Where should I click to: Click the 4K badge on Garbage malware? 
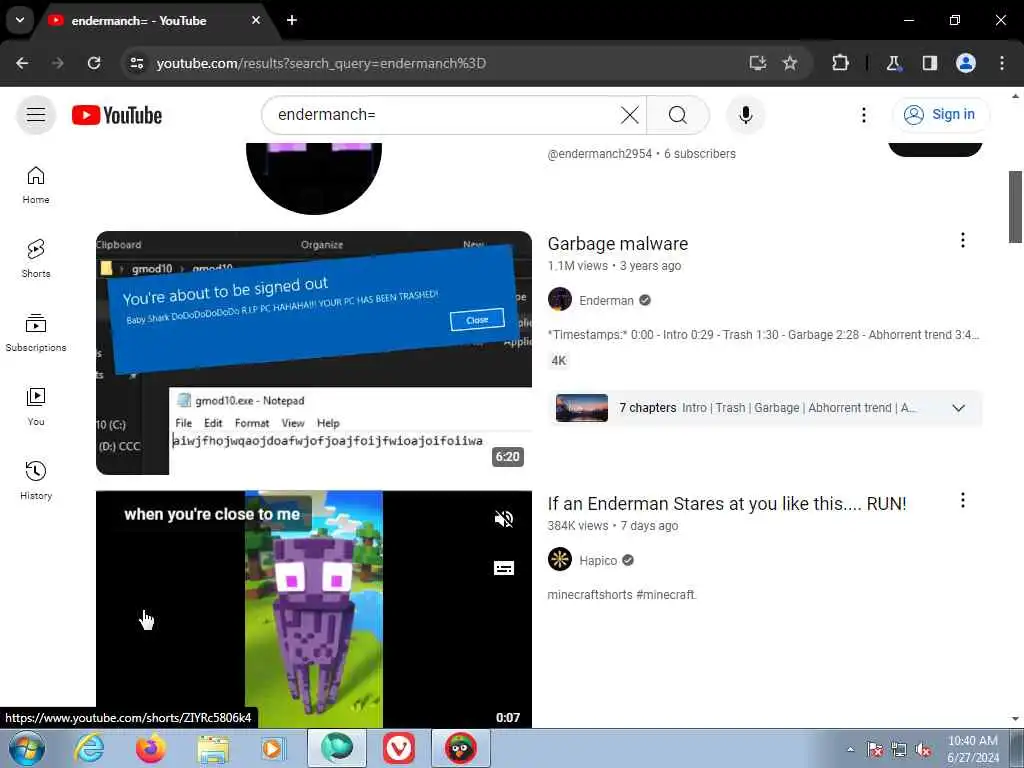tap(558, 361)
